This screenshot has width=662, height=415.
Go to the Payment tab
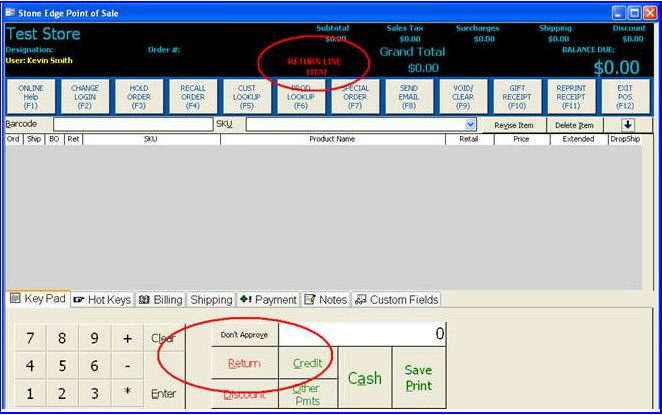coord(269,300)
